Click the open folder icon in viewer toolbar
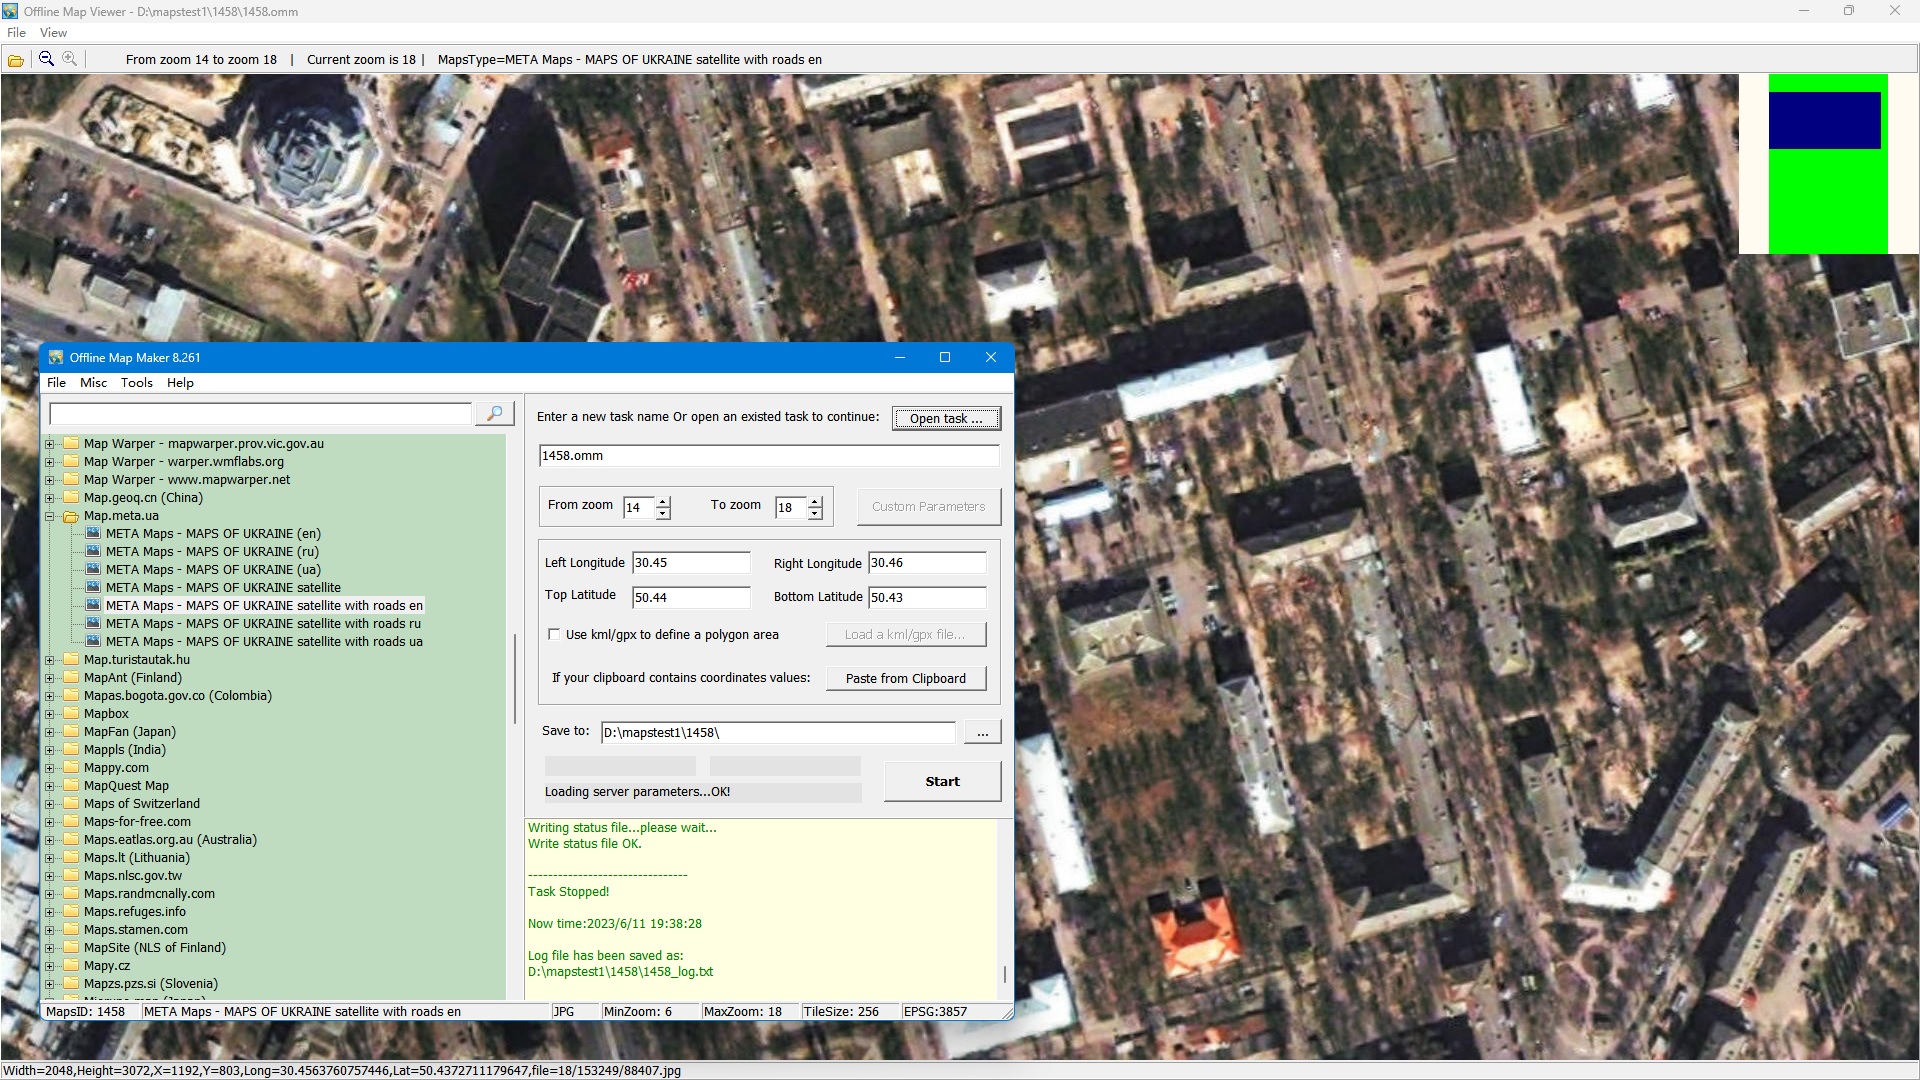 click(15, 60)
